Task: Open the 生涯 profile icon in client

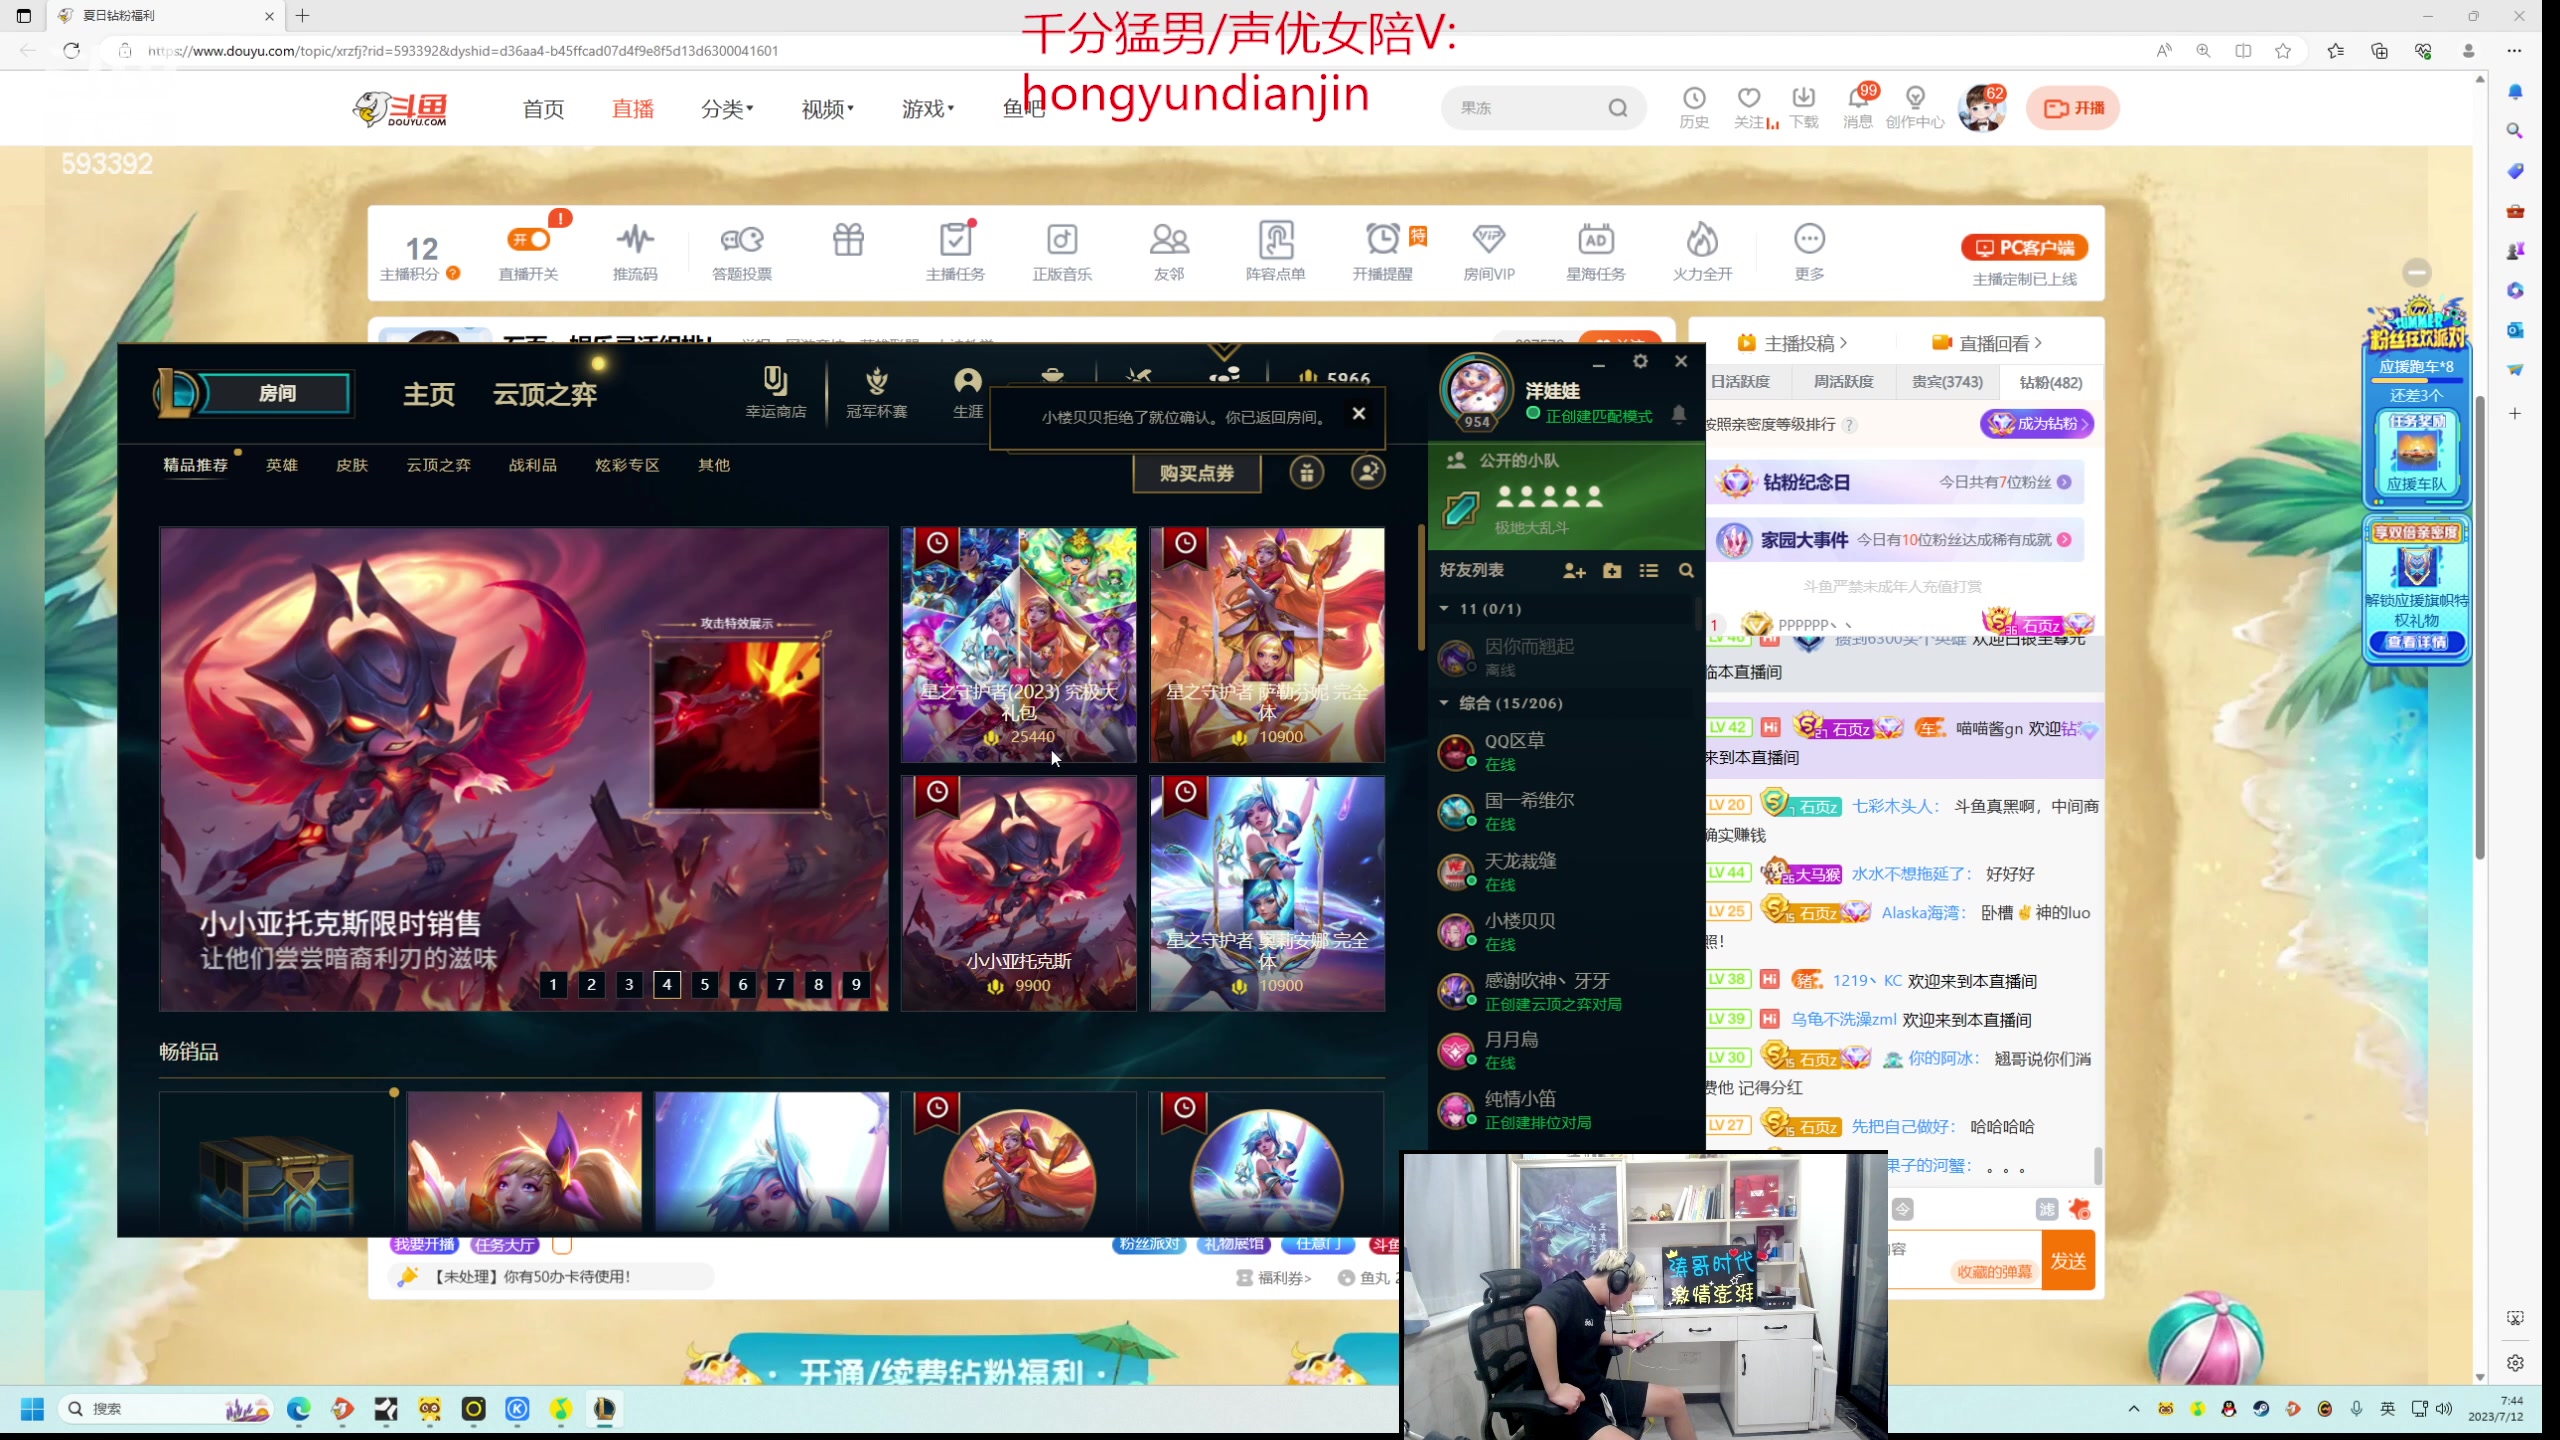Action: (967, 391)
